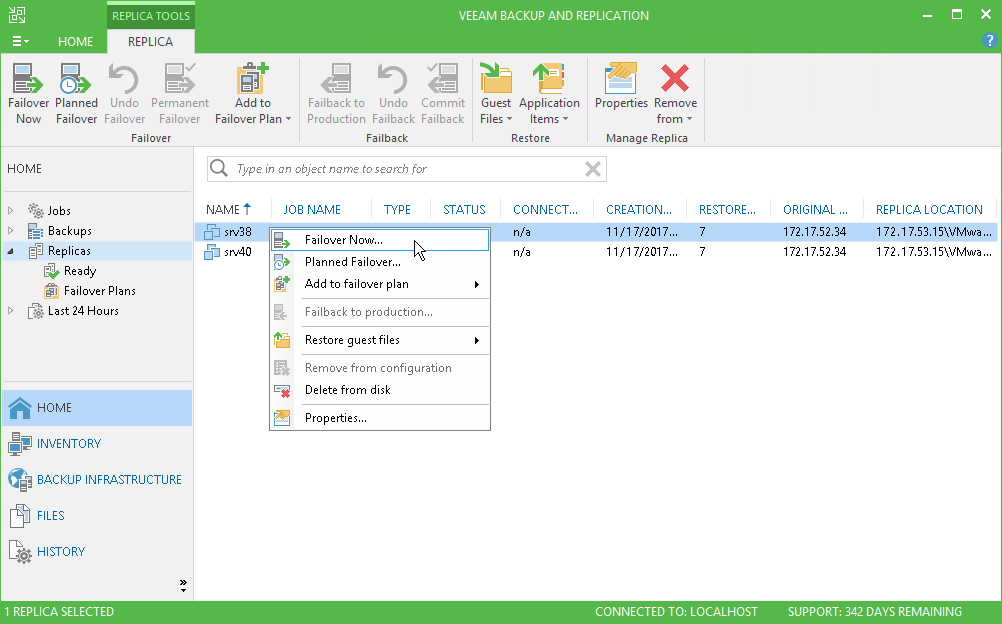Click the help question mark icon
This screenshot has width=1002, height=624.
989,41
